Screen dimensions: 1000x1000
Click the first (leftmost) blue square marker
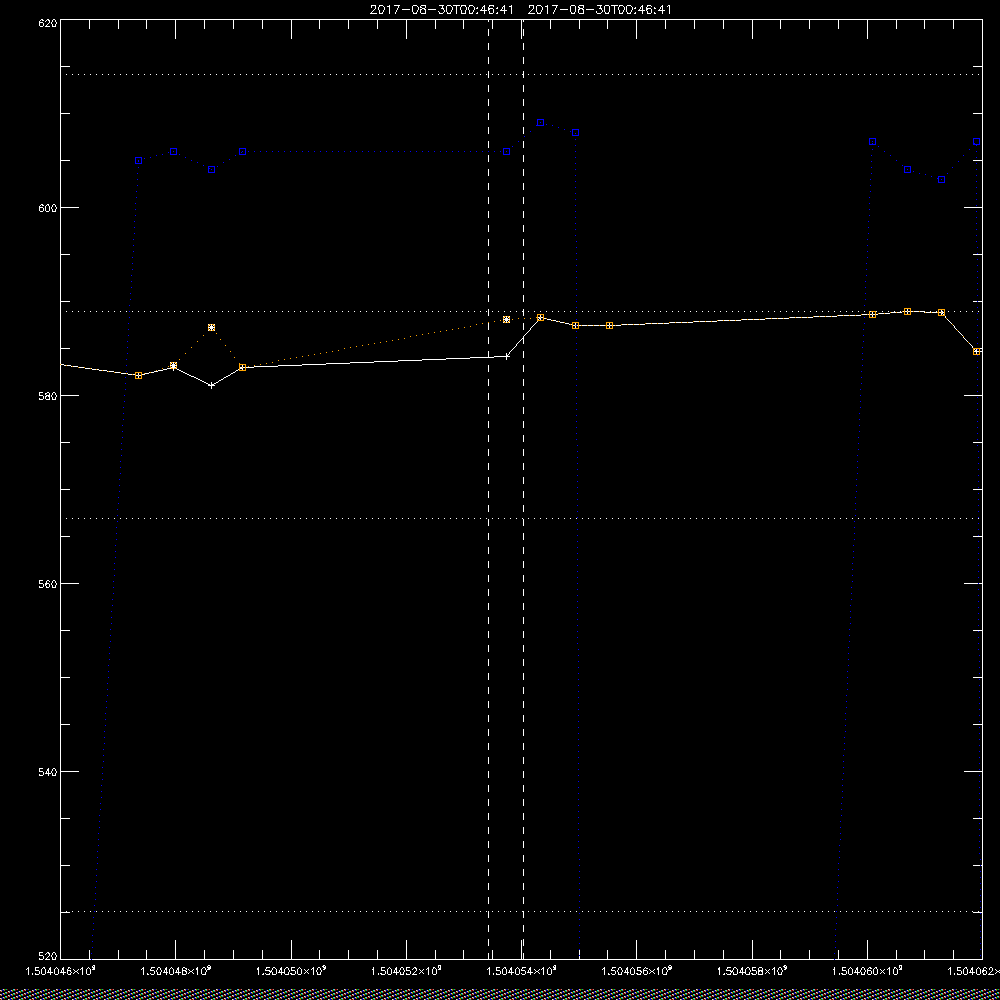tap(138, 161)
